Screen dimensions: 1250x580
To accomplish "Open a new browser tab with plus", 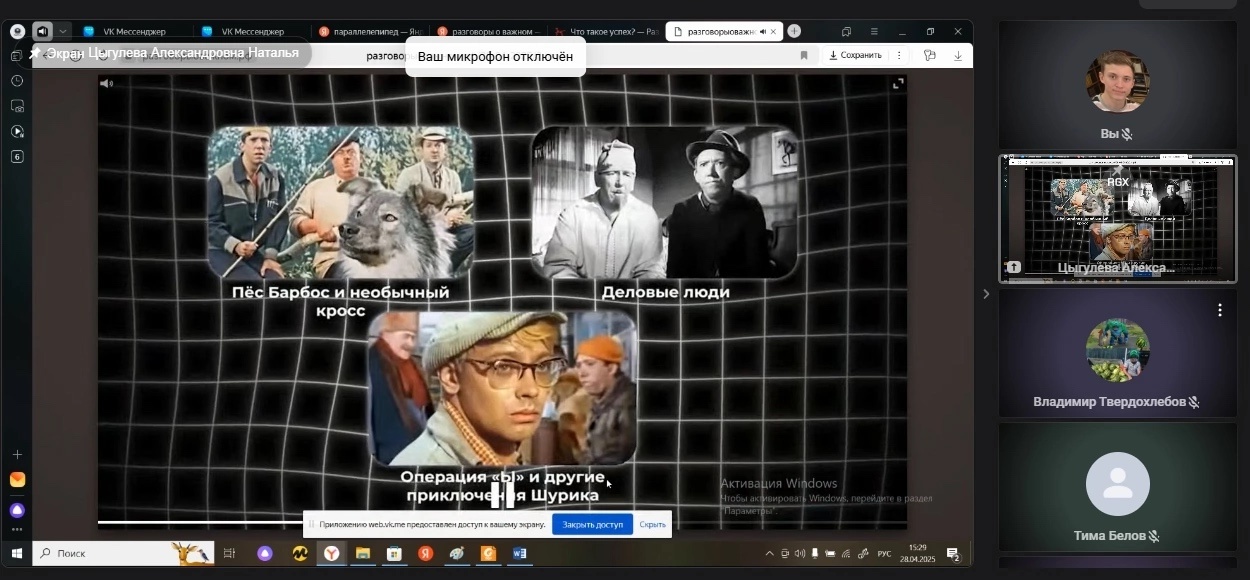I will click(794, 31).
